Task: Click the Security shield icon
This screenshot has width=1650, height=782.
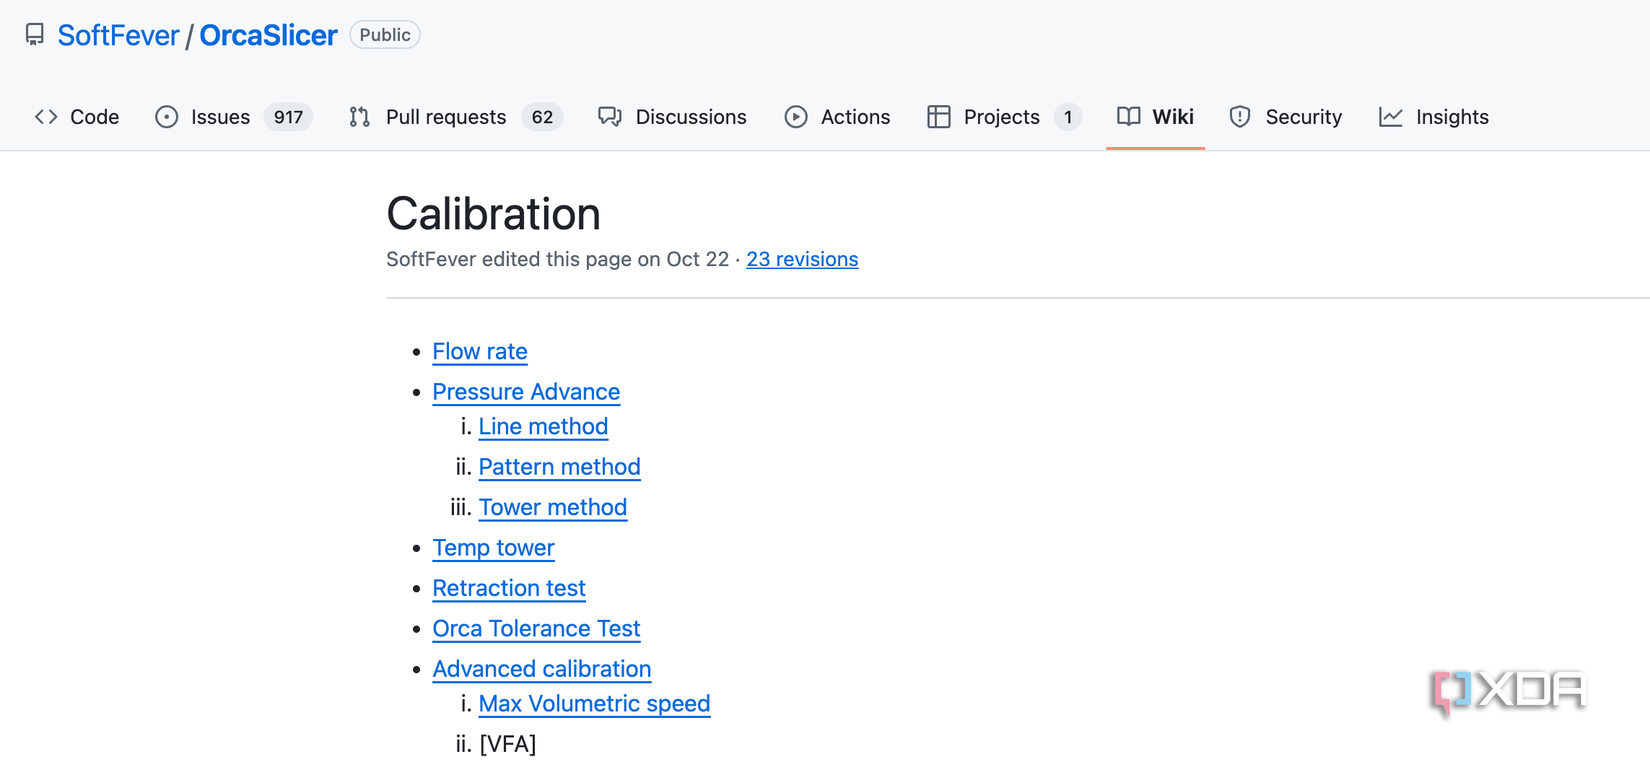Action: (1240, 117)
